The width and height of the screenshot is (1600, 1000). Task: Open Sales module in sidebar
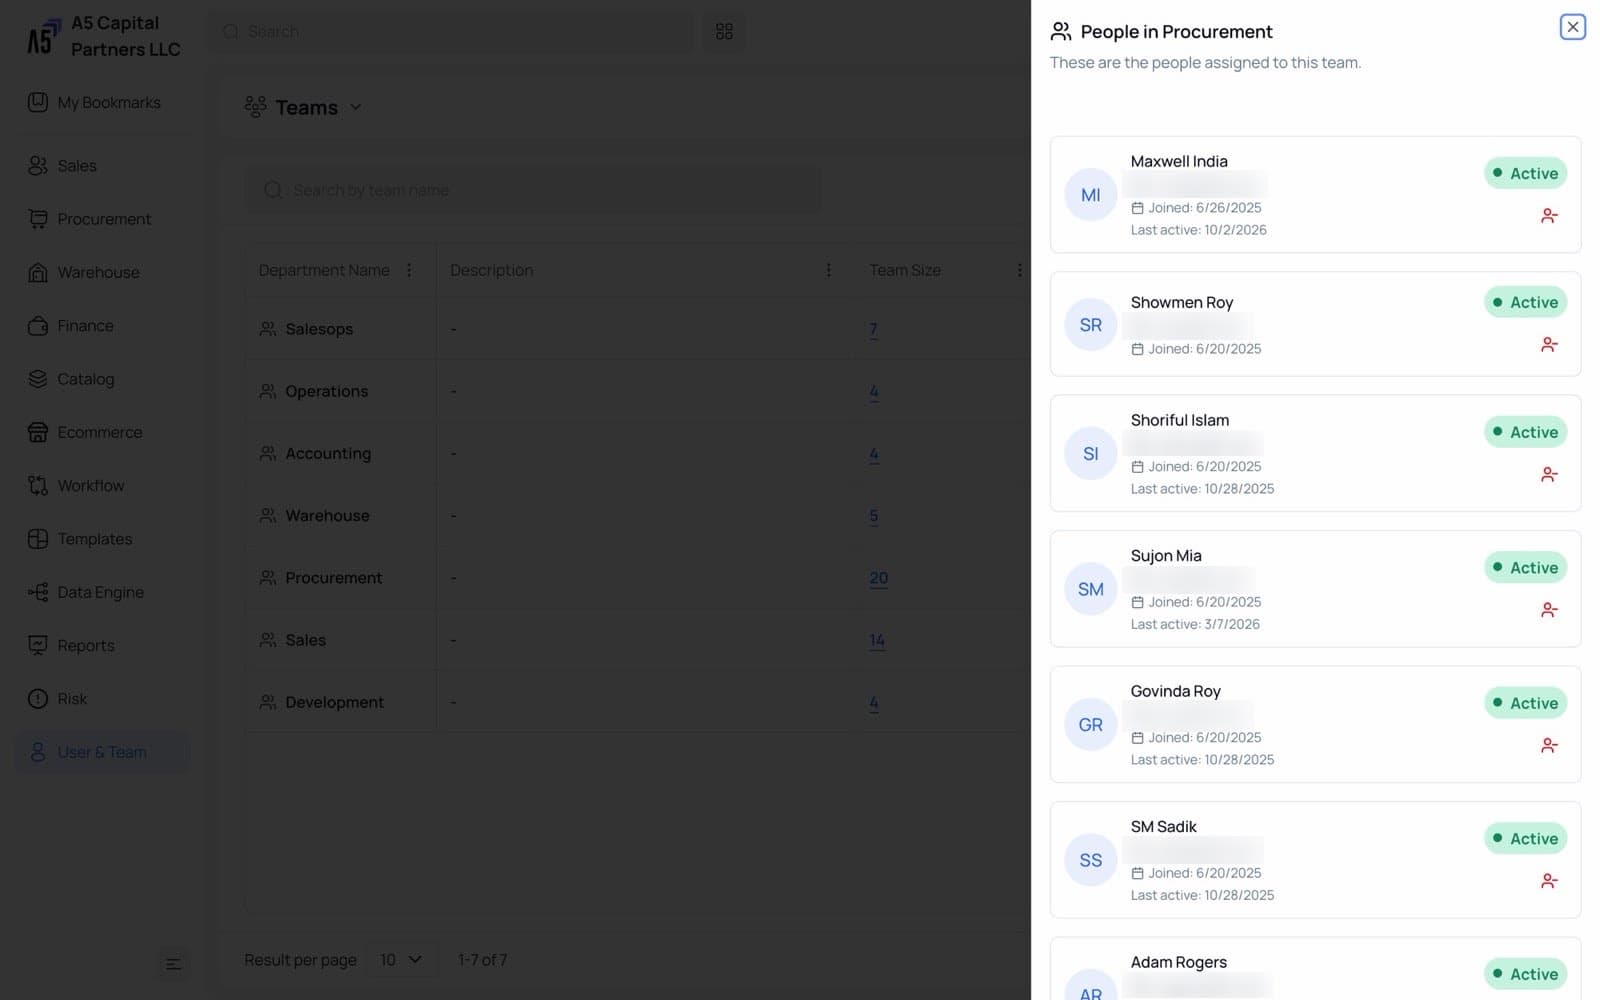(x=100, y=166)
